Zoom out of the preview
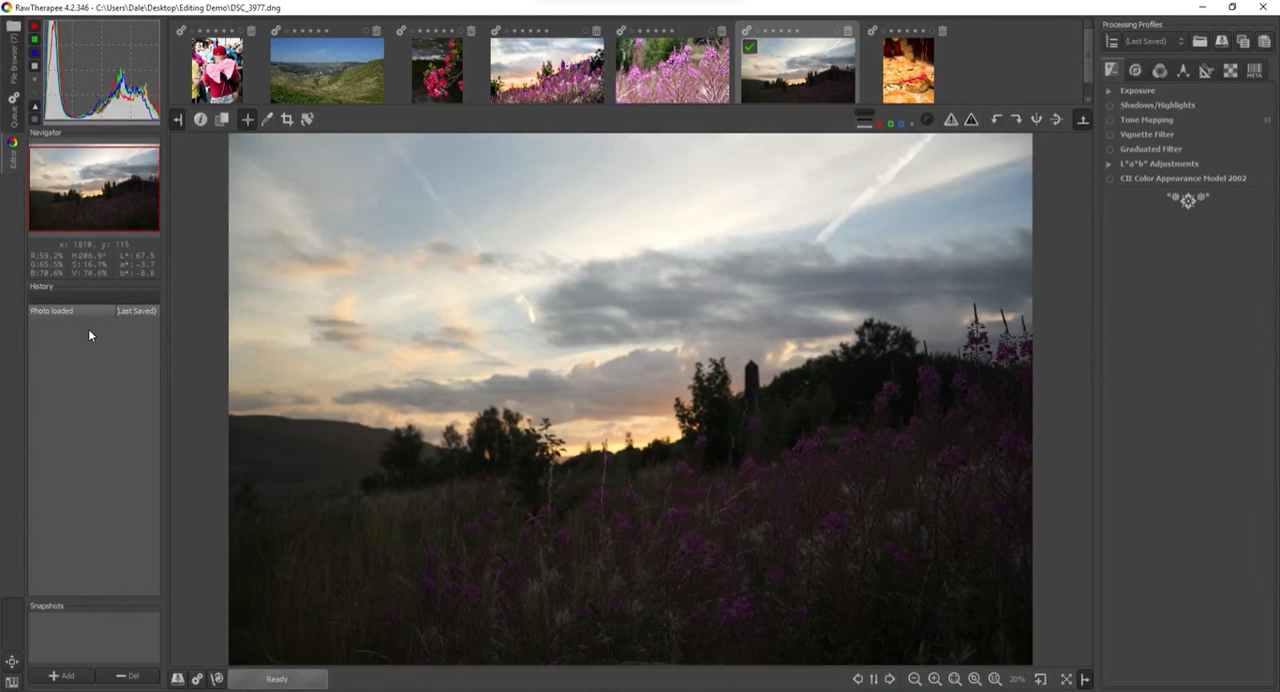This screenshot has height=692, width=1280. (x=914, y=679)
